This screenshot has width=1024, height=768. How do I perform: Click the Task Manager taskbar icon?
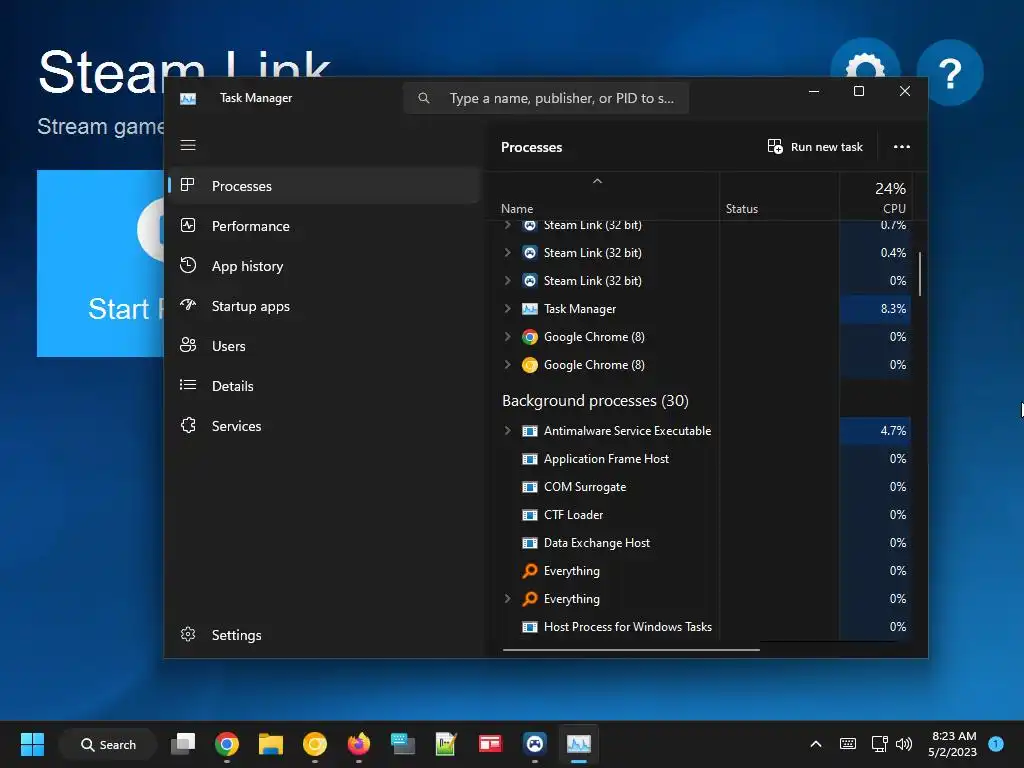click(579, 744)
